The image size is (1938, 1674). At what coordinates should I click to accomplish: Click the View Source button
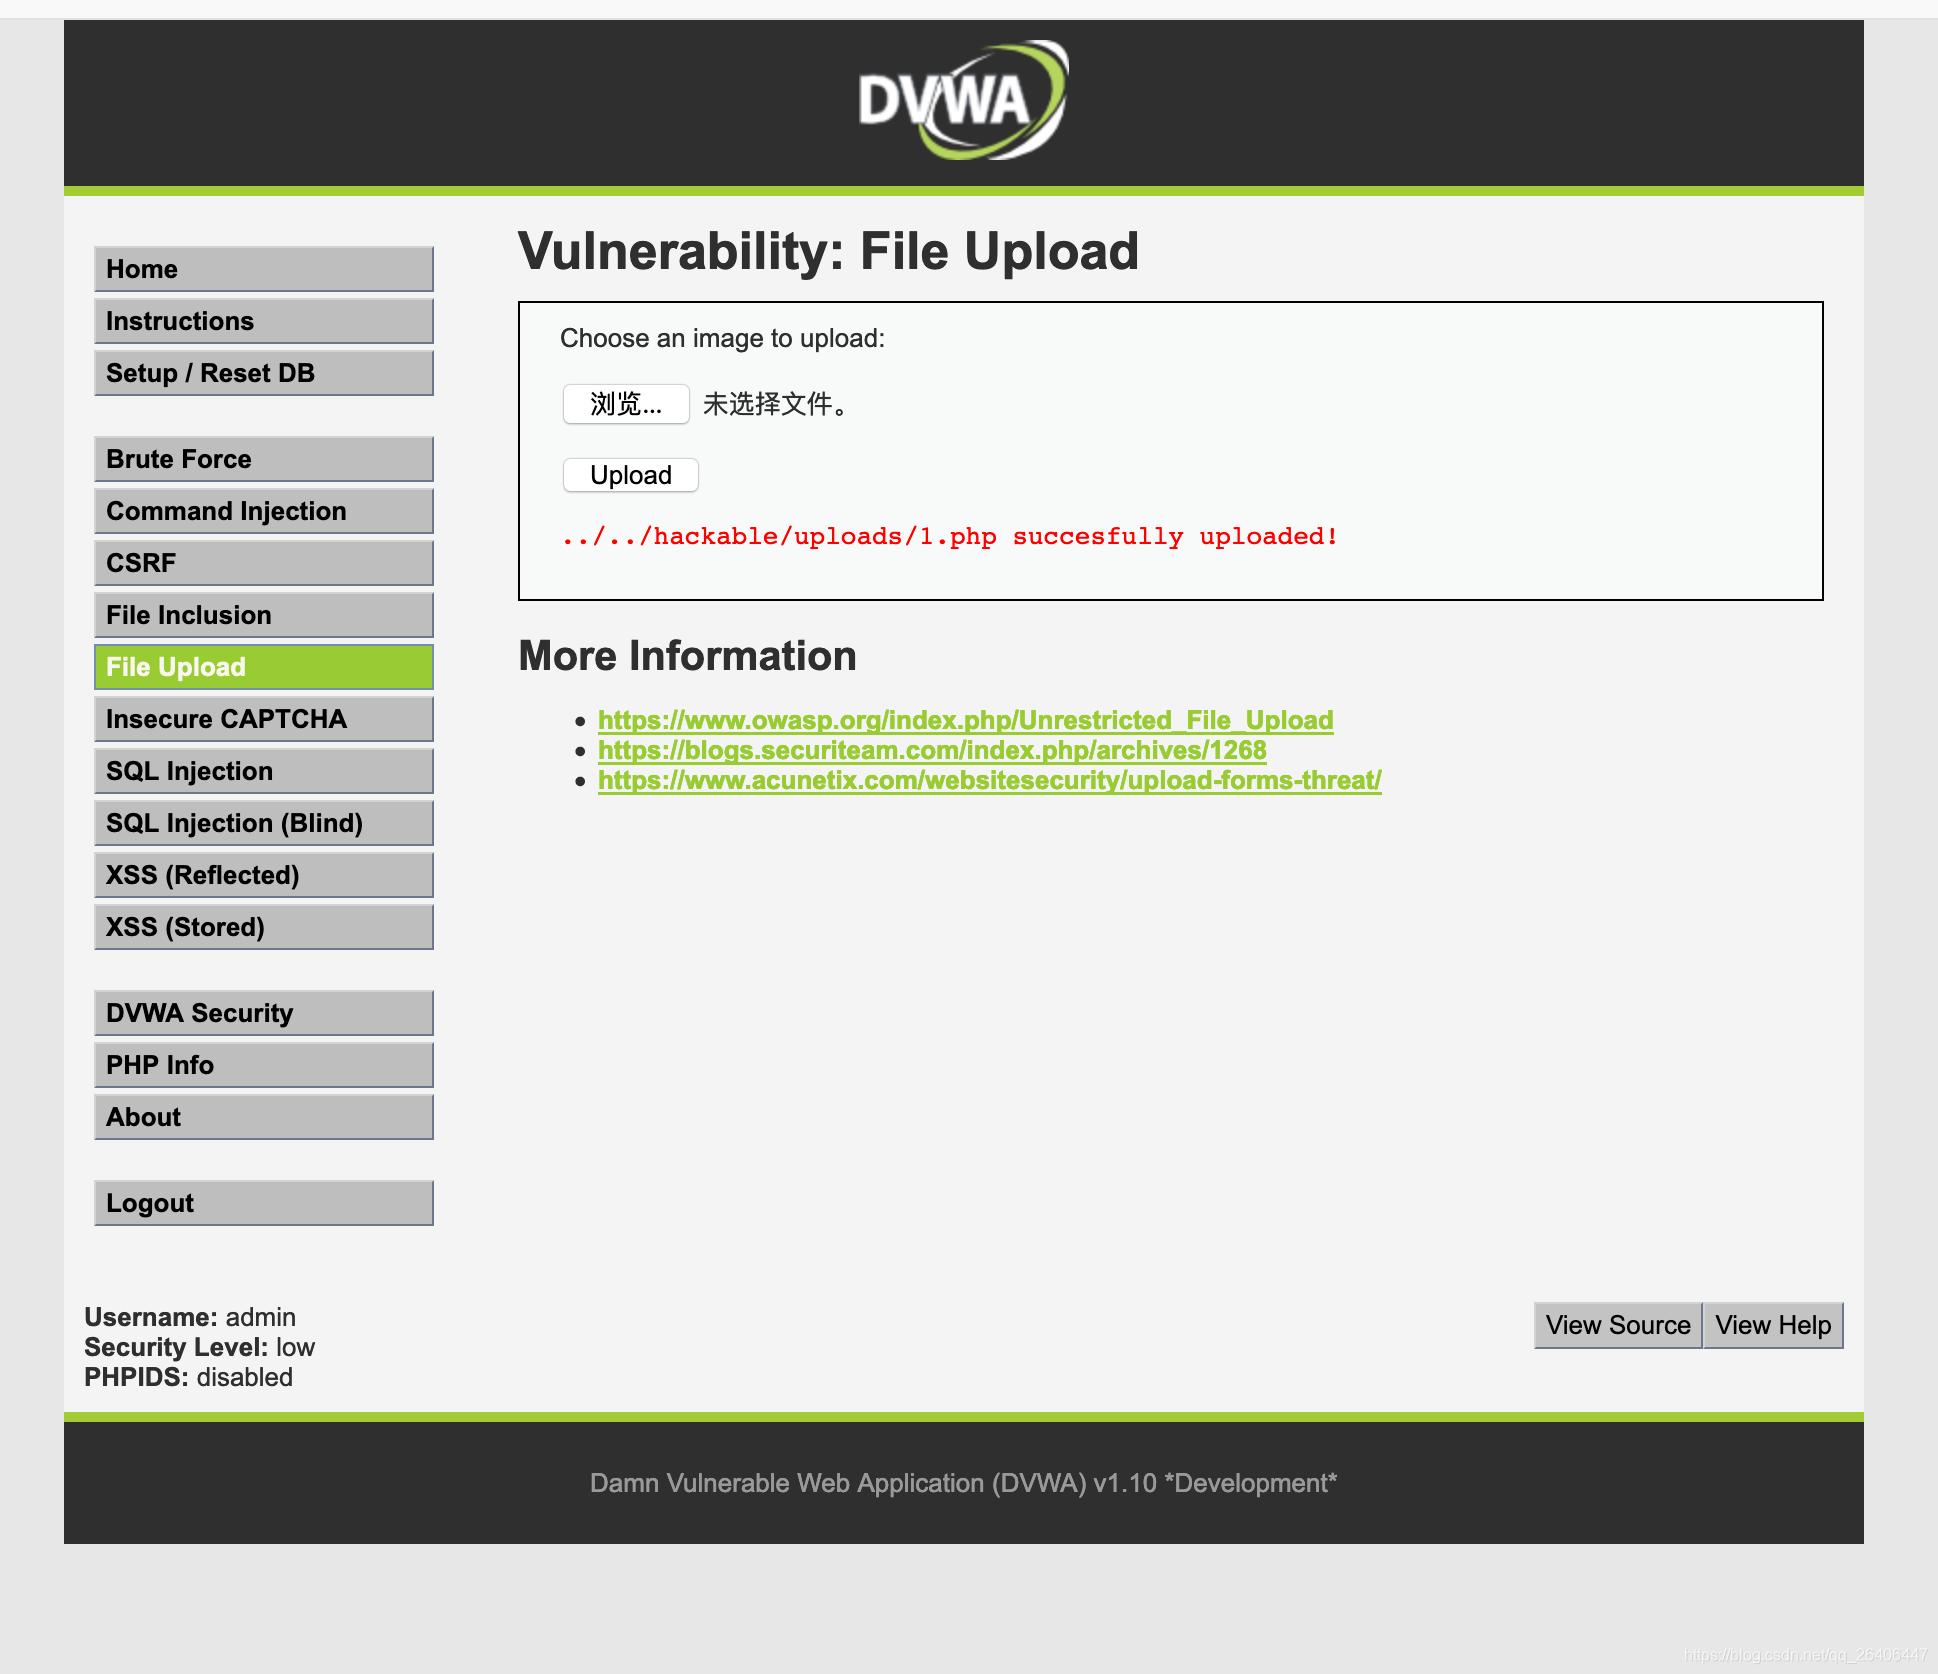pos(1617,1325)
